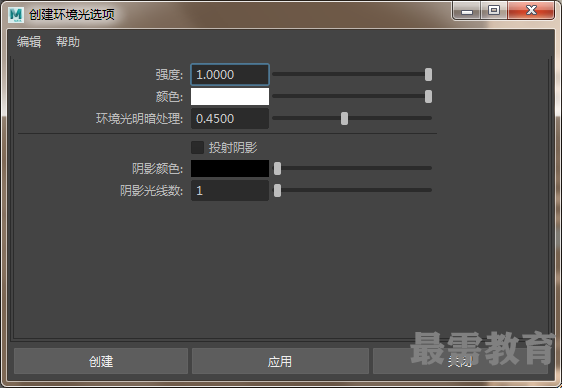562x388 pixels.
Task: Click the 颜色 brightness slider handle
Action: click(428, 96)
